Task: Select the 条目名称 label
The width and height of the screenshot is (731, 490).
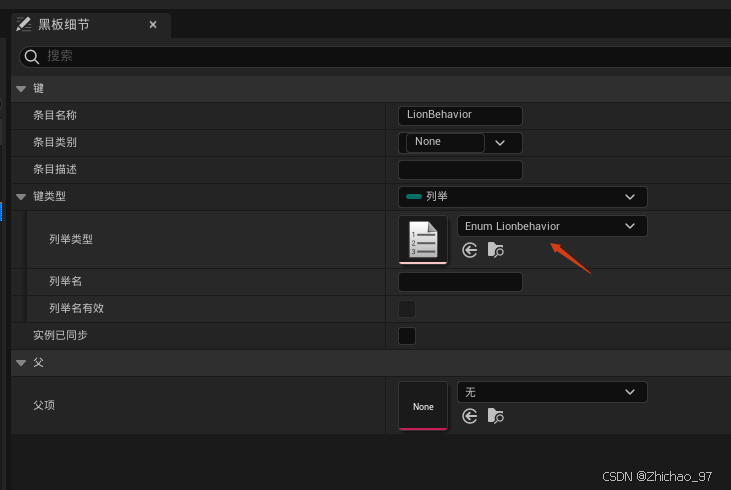Action: (x=55, y=115)
